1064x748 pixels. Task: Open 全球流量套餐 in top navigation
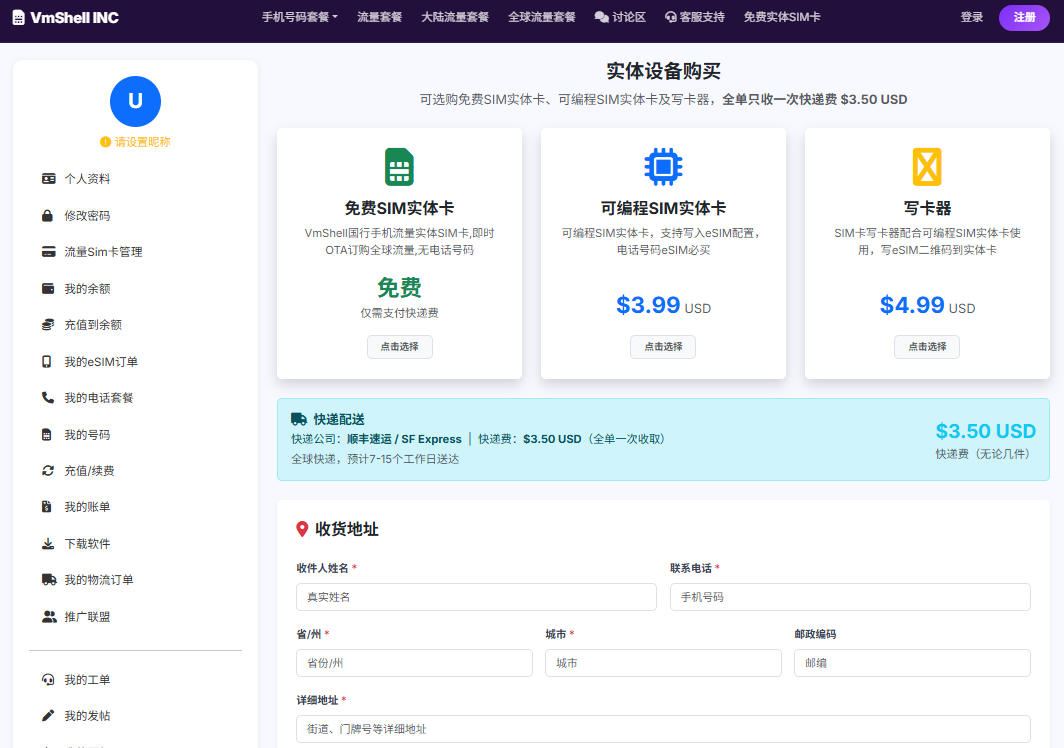pyautogui.click(x=541, y=17)
